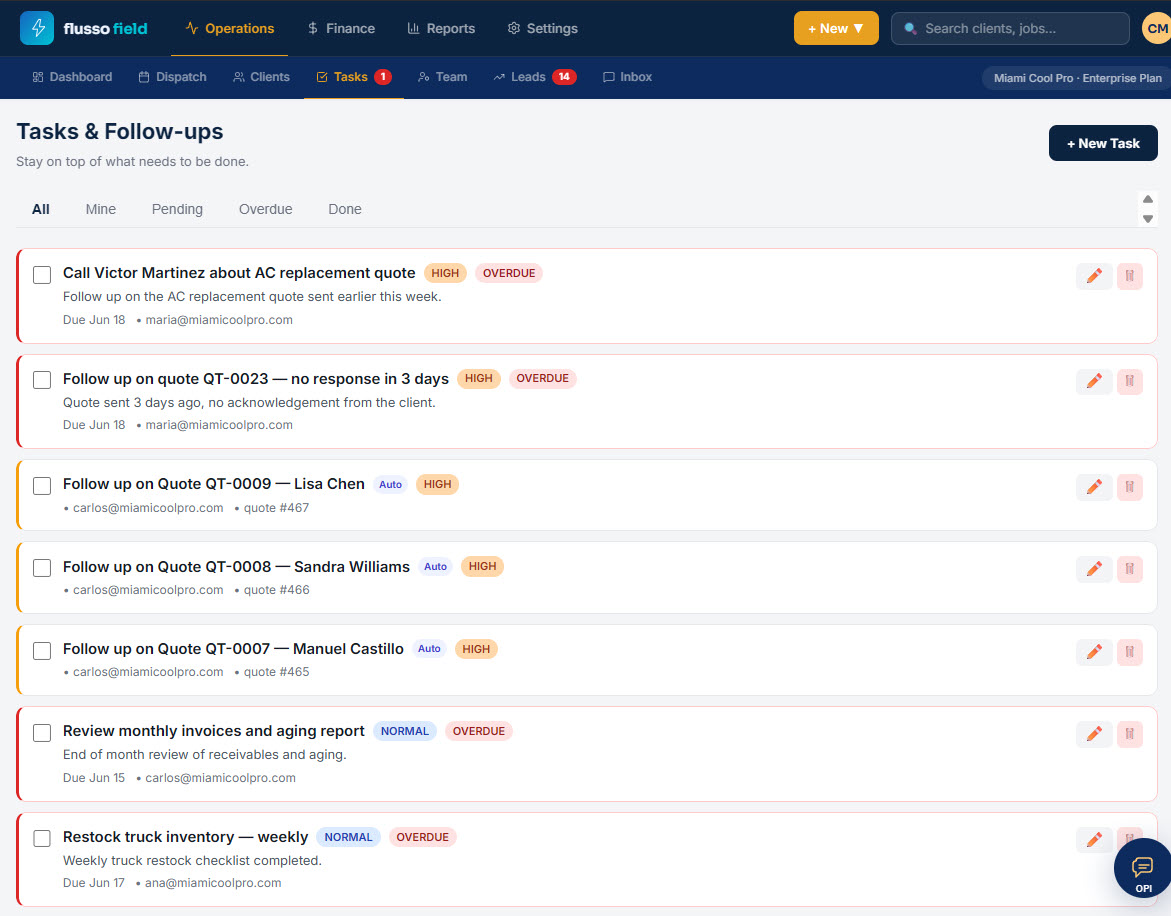This screenshot has width=1171, height=916.
Task: Click the scroll up arrow of the task list
Action: click(x=1148, y=199)
